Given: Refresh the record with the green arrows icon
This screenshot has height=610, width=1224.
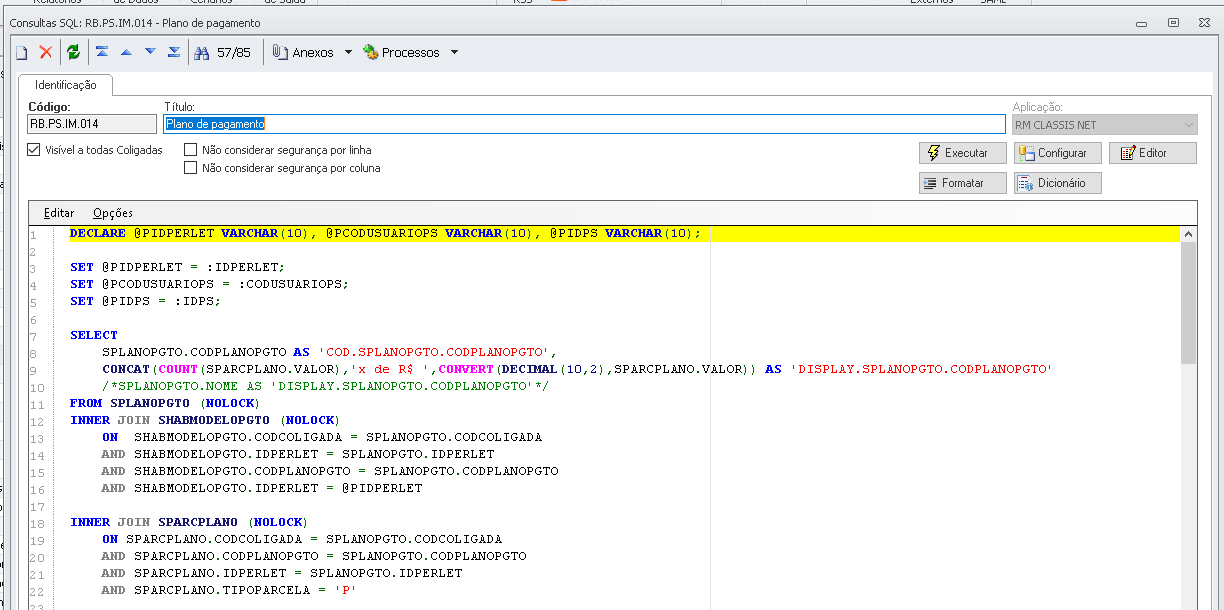Looking at the screenshot, I should pos(73,52).
